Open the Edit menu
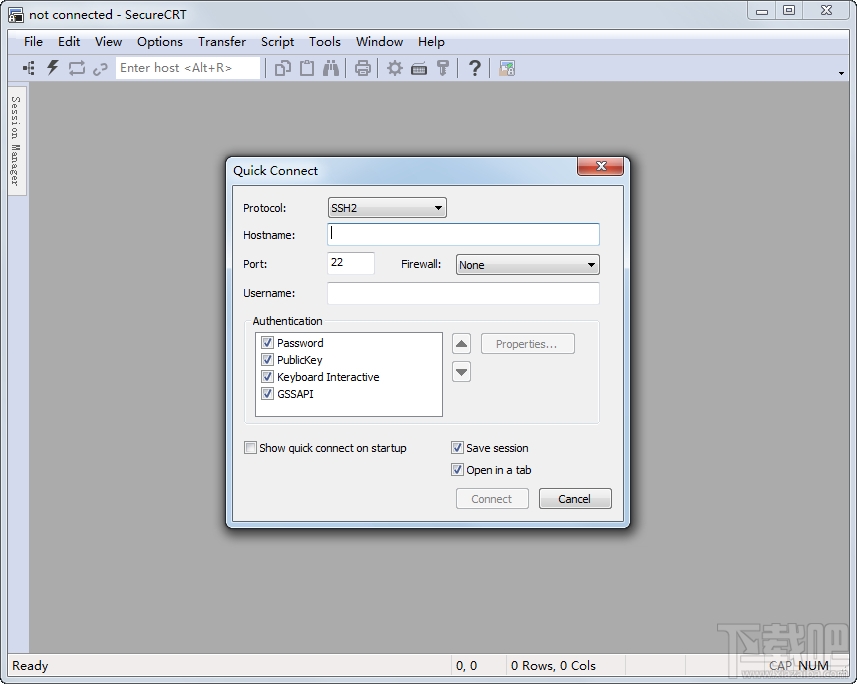The width and height of the screenshot is (857, 684). (x=69, y=42)
